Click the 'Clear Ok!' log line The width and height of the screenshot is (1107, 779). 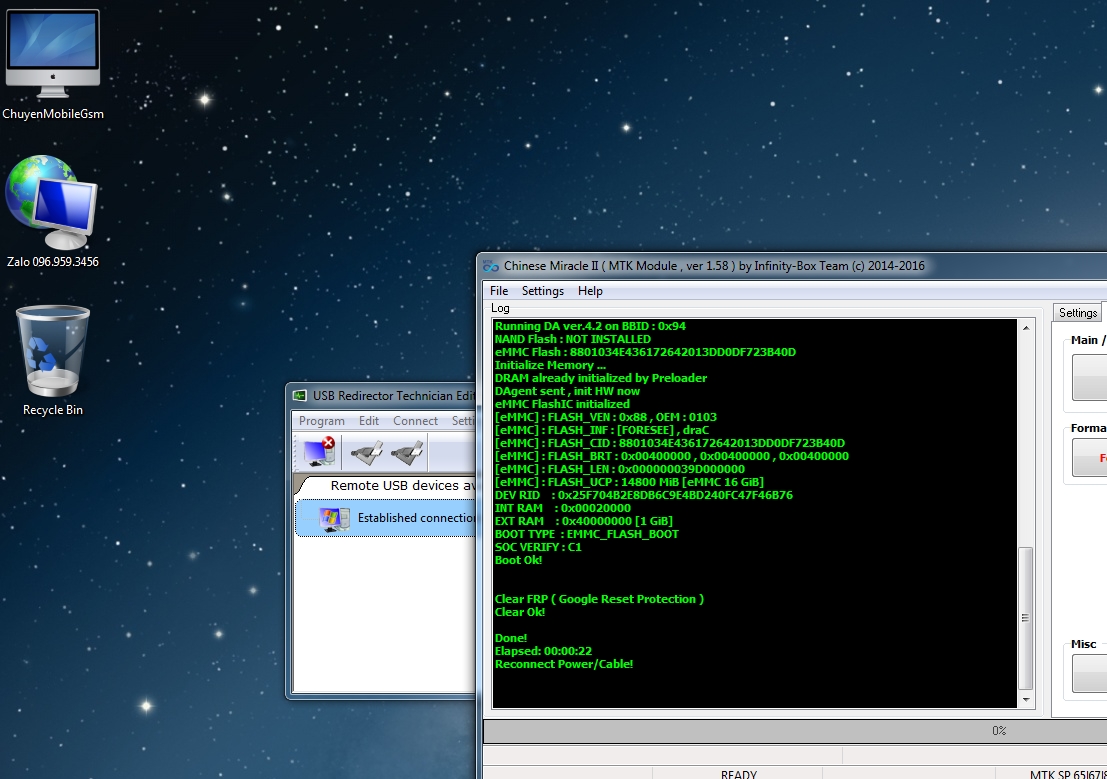coord(520,612)
